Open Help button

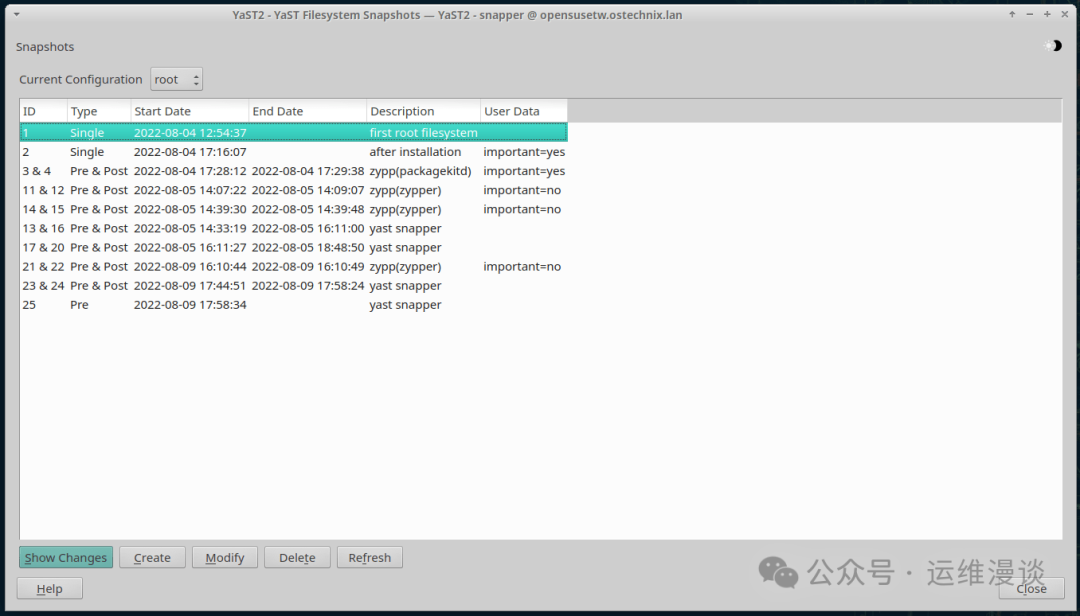pos(50,588)
